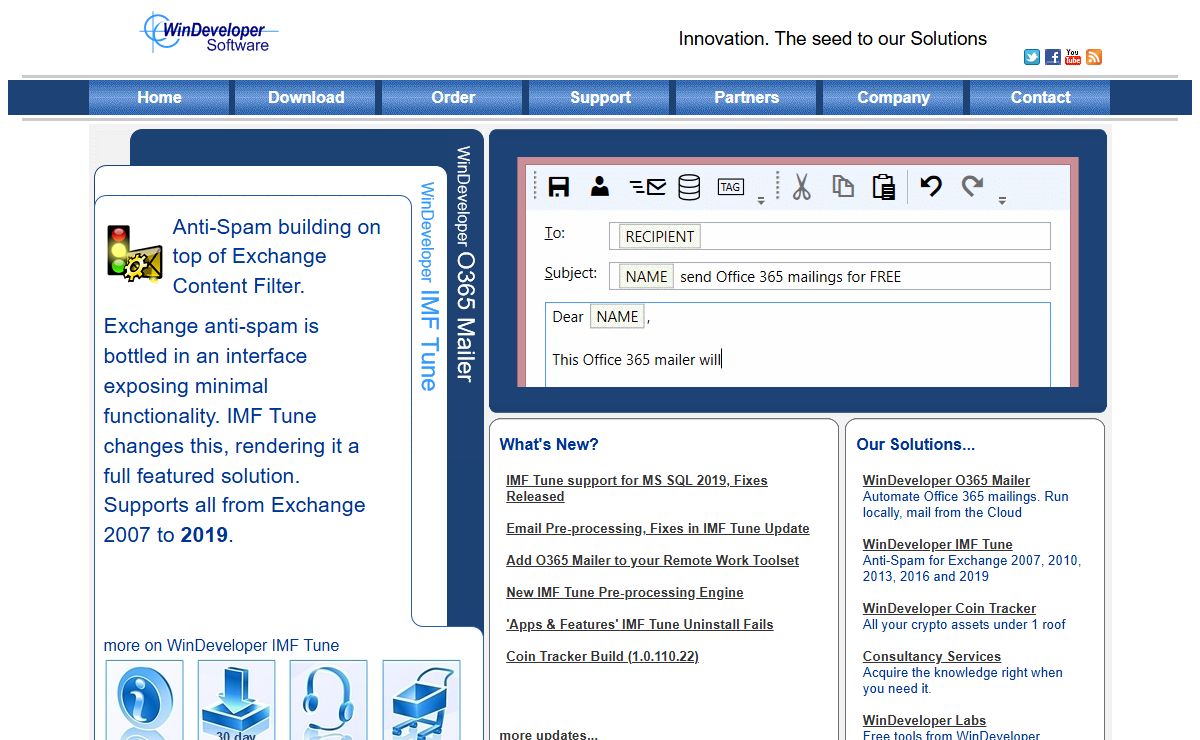The image size is (1200, 740).
Task: Open WinDeveloper IMF Tune solution link
Action: 938,544
